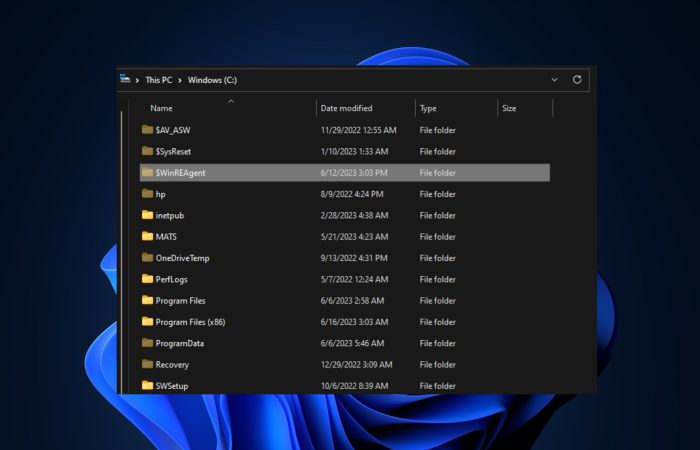Click date 5/7/2022 12:24 AM

[x=354, y=279]
